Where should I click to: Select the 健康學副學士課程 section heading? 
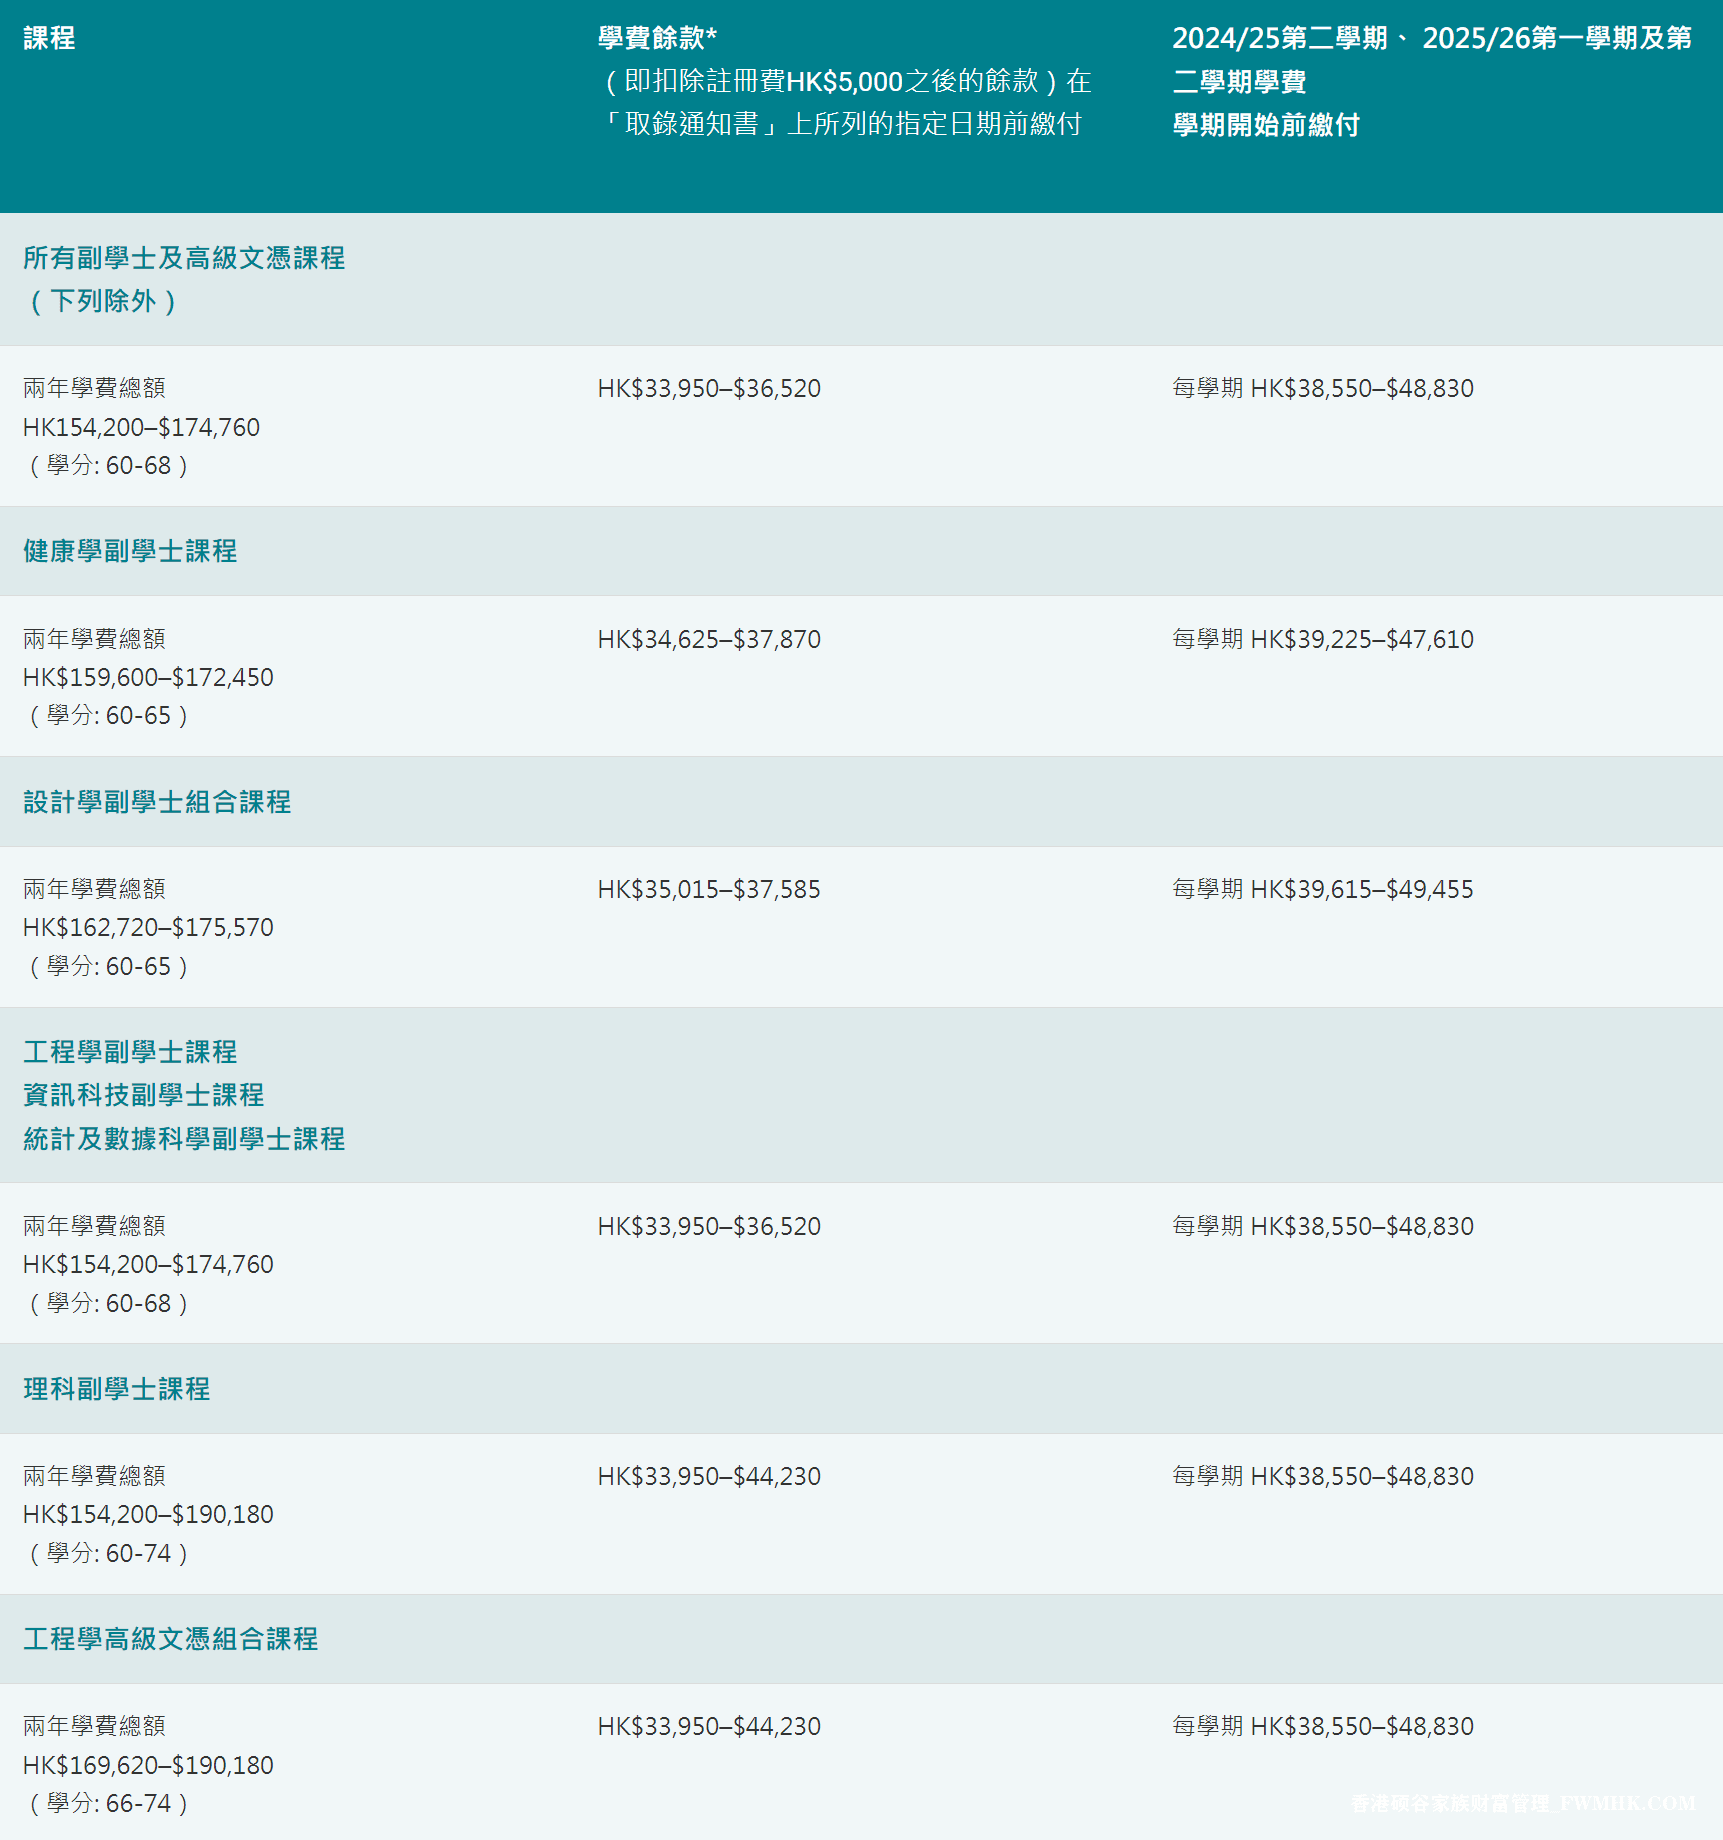[130, 551]
